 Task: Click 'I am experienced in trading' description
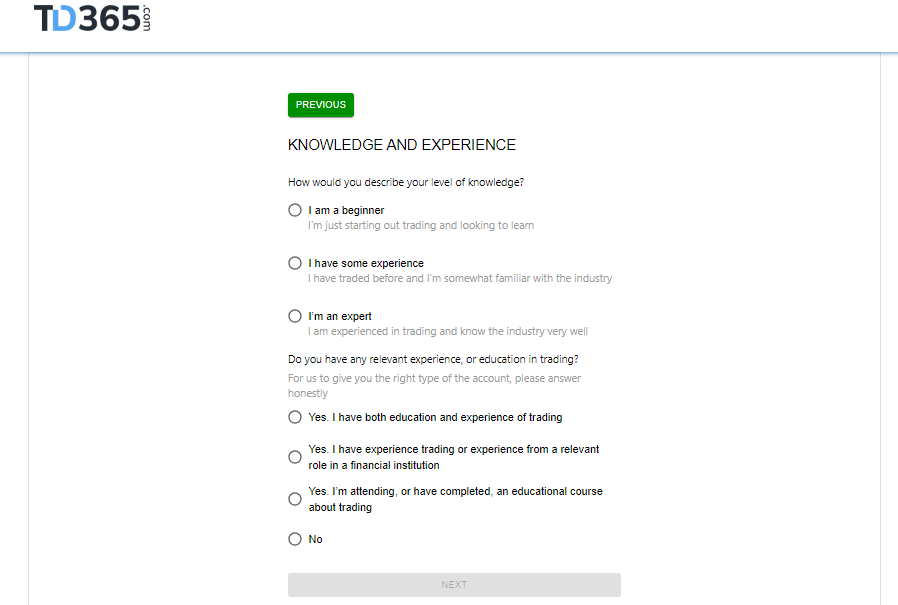[448, 331]
